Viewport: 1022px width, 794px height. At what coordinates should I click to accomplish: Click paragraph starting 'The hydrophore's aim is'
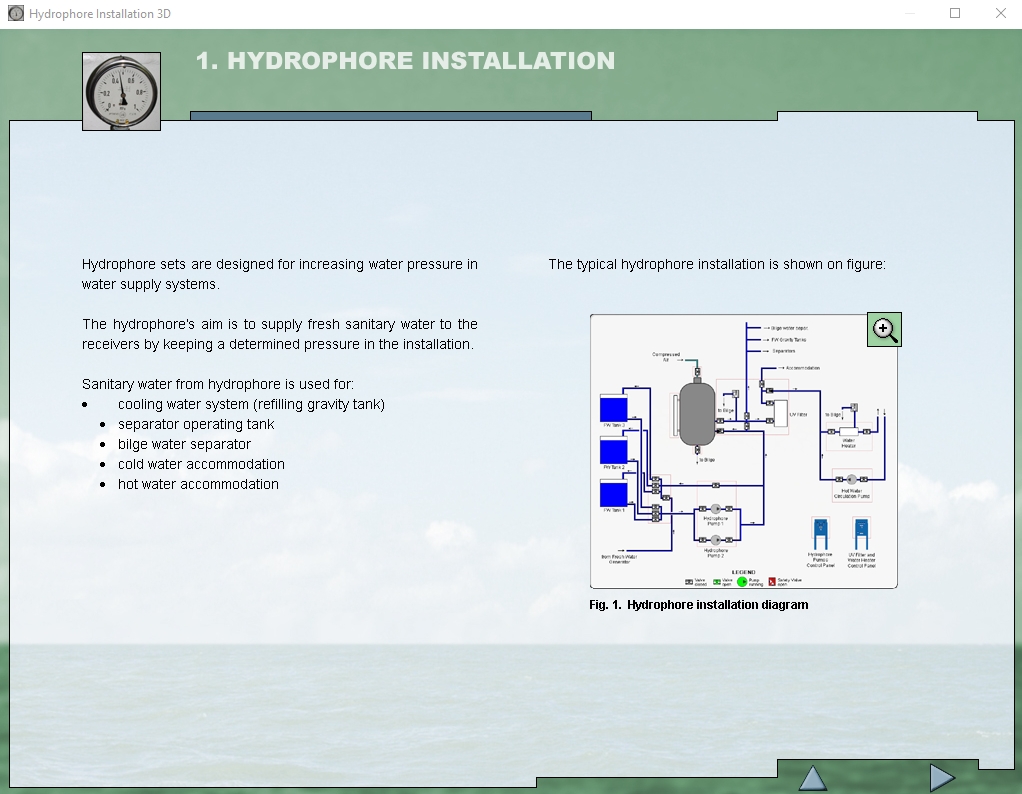point(280,334)
